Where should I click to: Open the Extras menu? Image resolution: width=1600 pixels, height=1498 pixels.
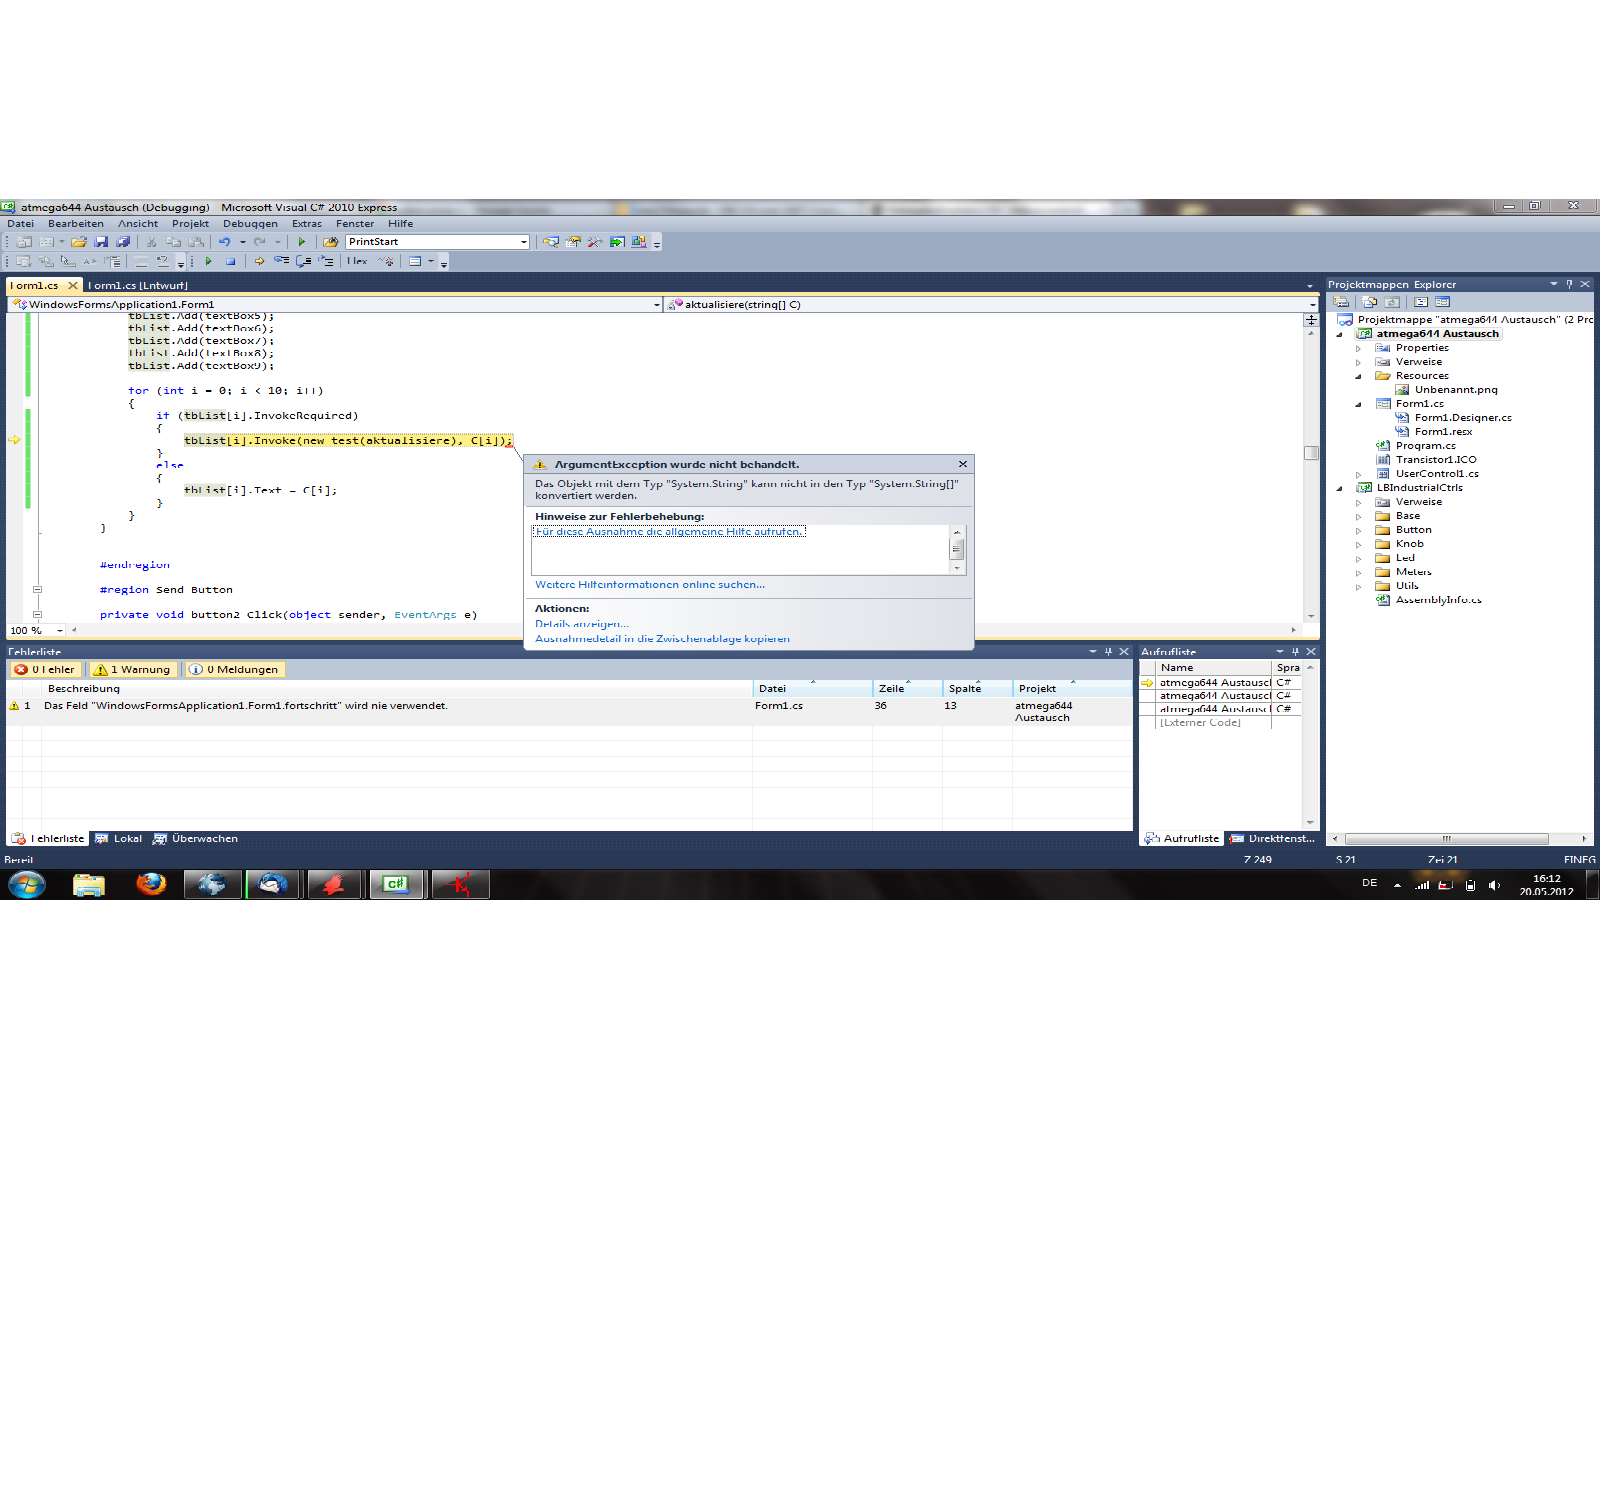pos(307,224)
